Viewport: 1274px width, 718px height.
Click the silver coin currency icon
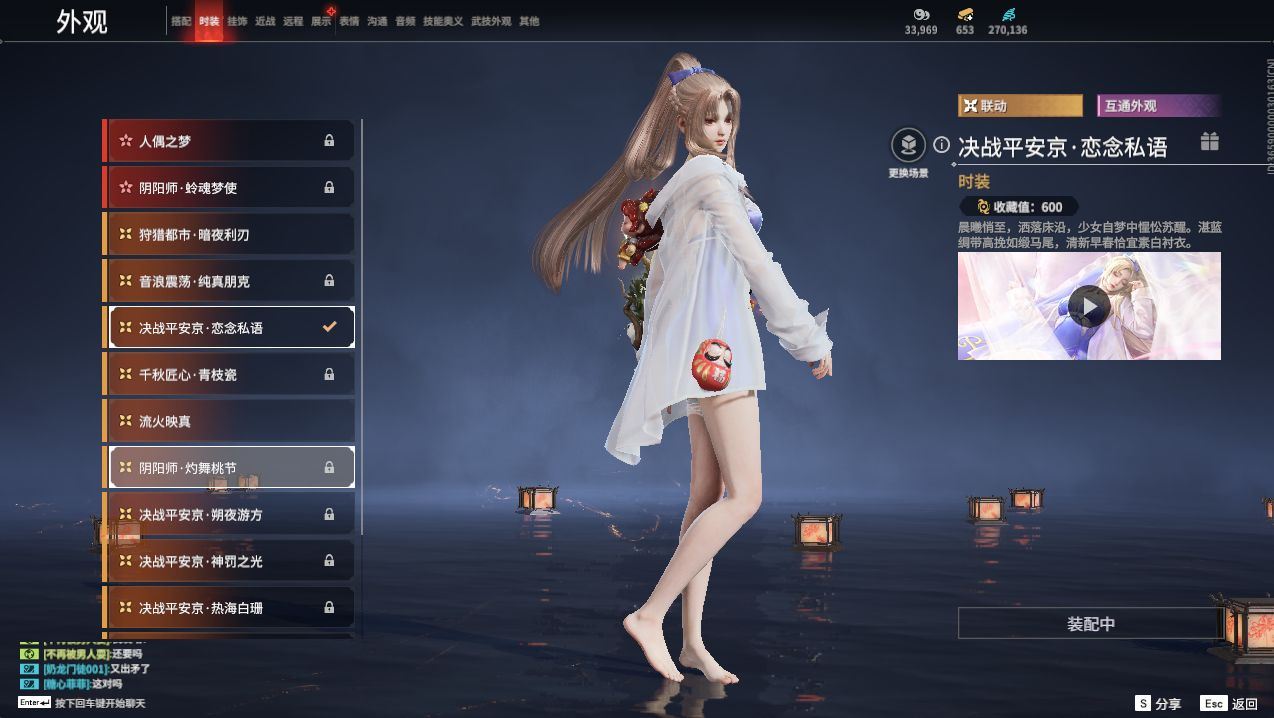pos(921,15)
